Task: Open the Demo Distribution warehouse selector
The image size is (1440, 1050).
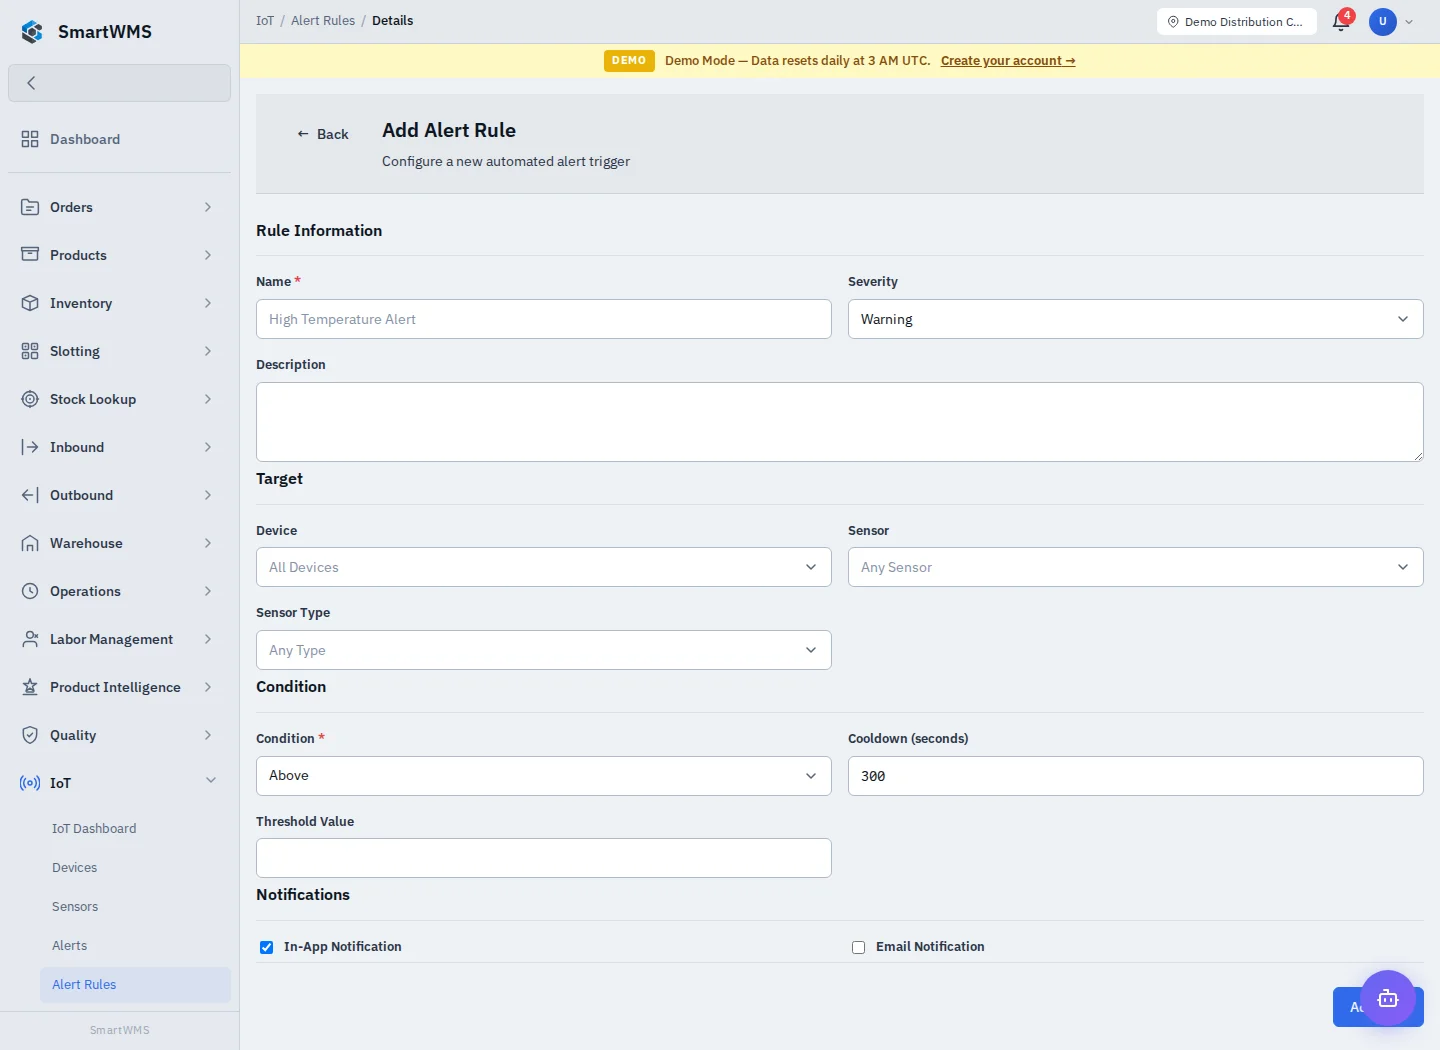Action: (1237, 22)
